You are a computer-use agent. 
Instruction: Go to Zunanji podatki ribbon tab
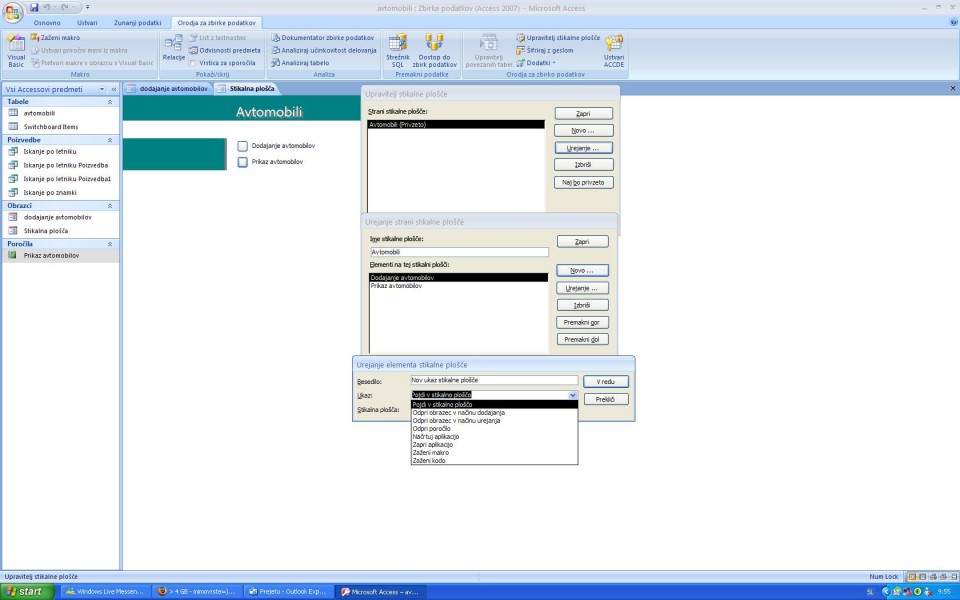(138, 23)
